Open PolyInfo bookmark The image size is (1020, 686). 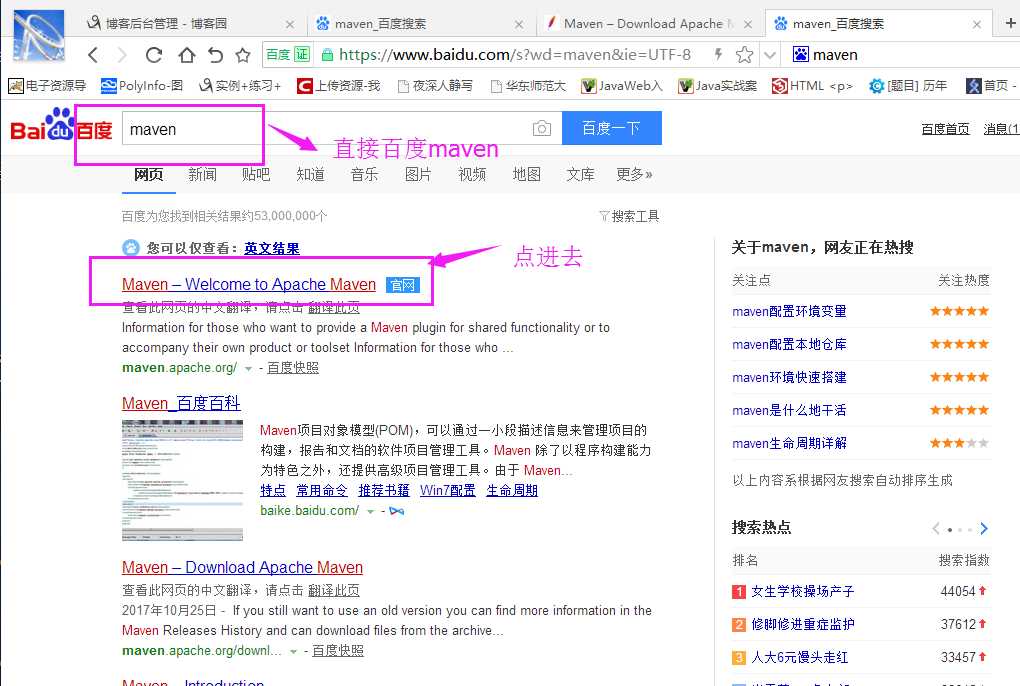coord(142,86)
